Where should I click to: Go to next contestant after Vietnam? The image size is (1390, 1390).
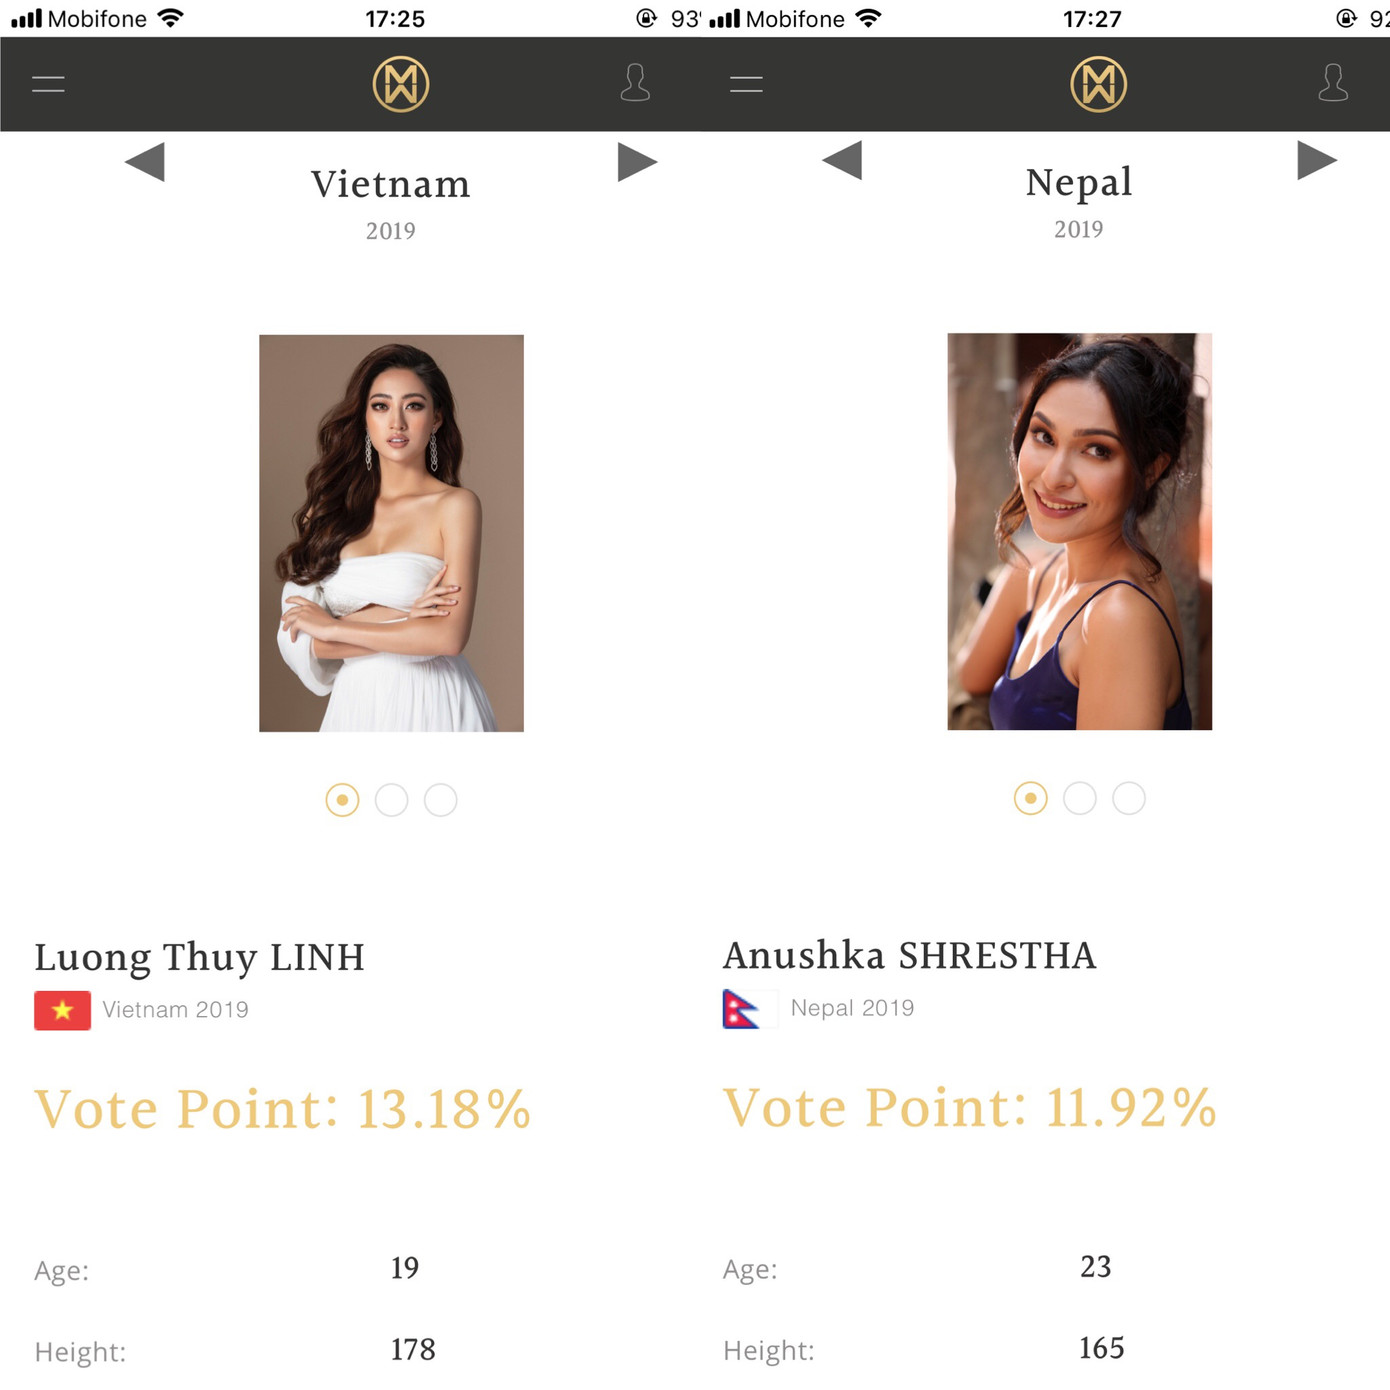coord(637,162)
